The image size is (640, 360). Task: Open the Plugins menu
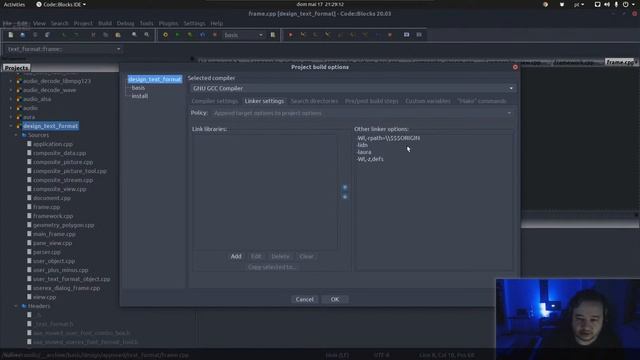click(169, 23)
